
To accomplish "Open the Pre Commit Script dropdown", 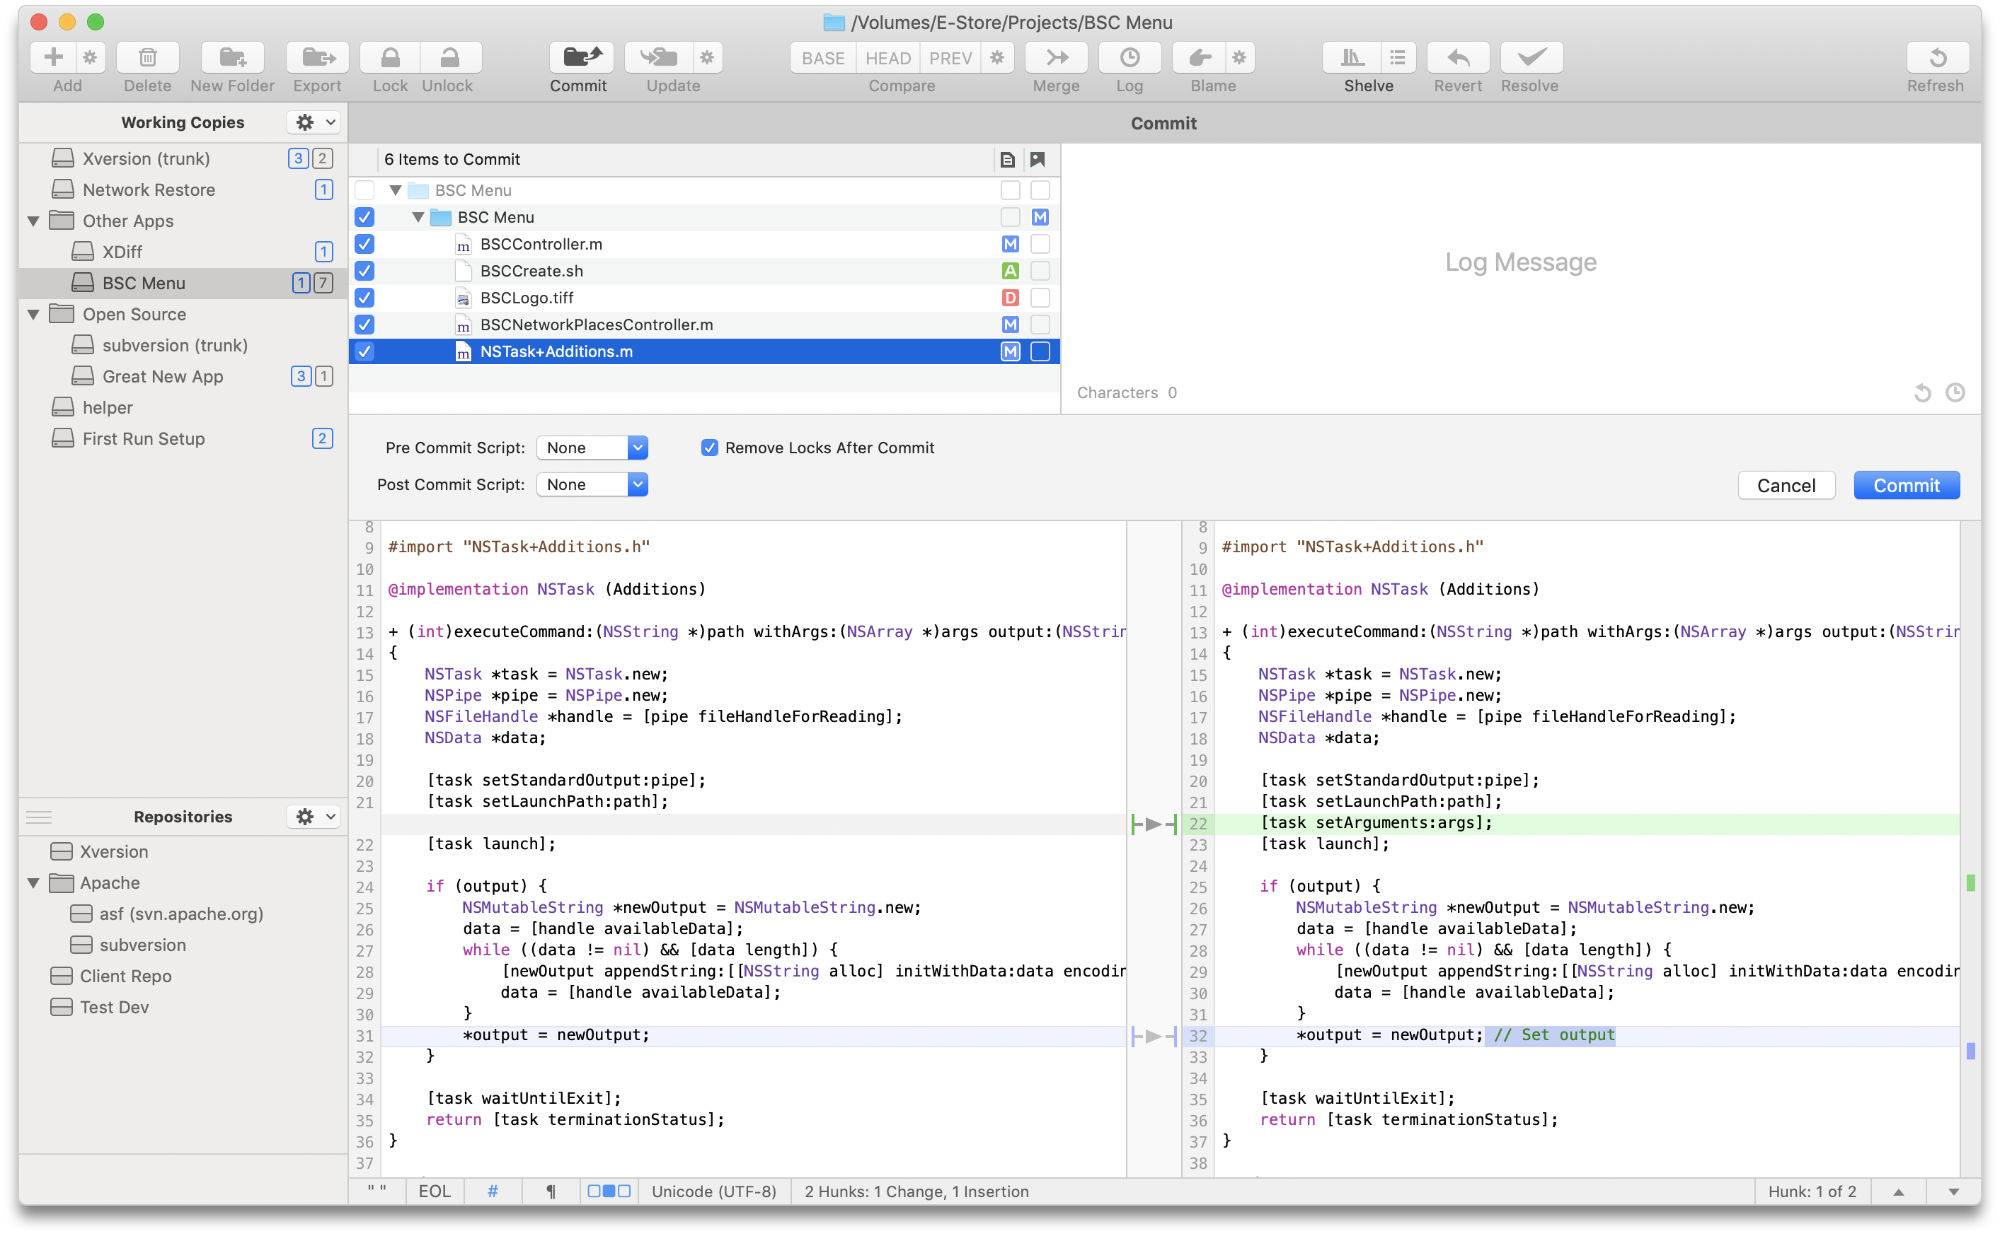I will click(x=592, y=448).
